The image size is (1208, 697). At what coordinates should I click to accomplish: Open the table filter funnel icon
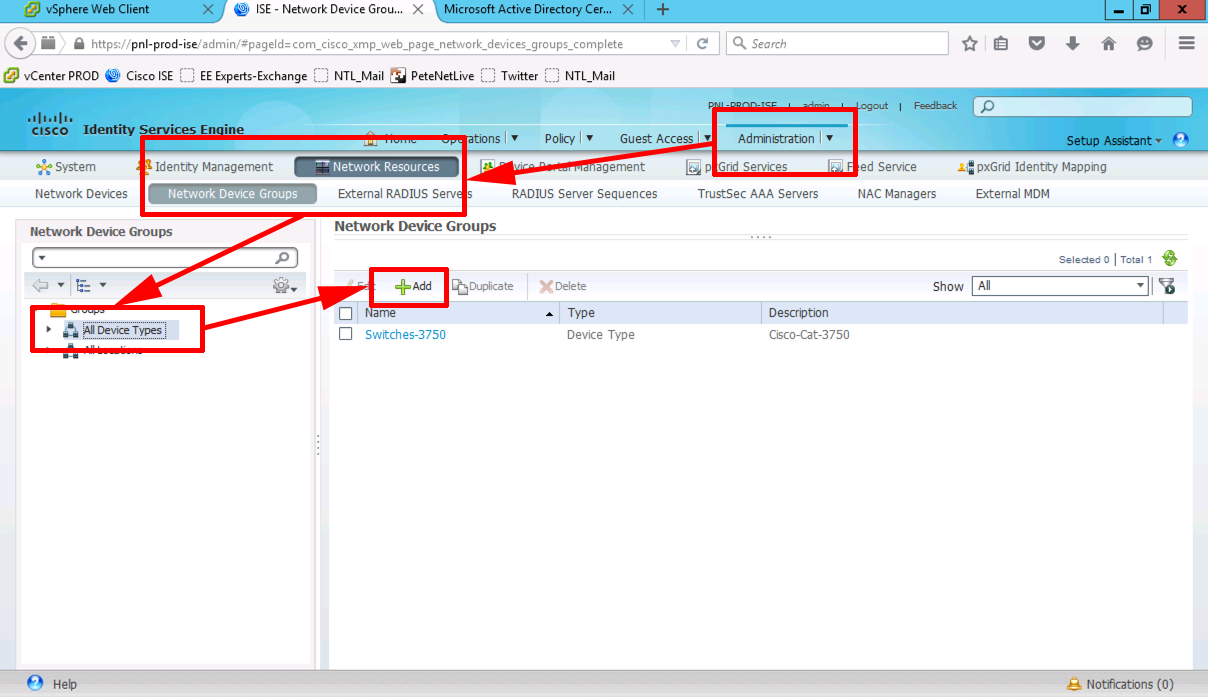(x=1166, y=286)
